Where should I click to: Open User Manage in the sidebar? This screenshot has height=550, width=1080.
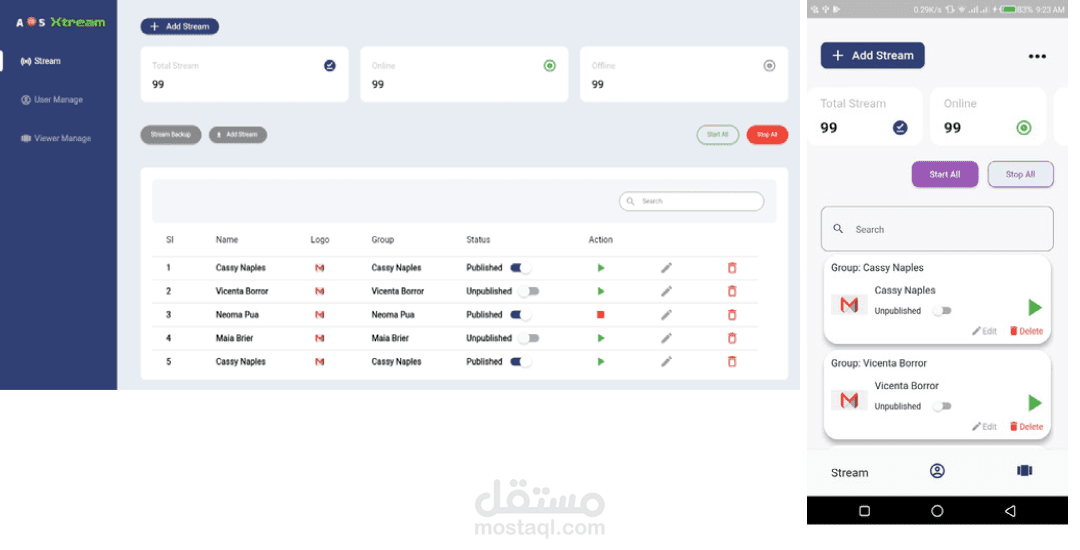coord(52,100)
